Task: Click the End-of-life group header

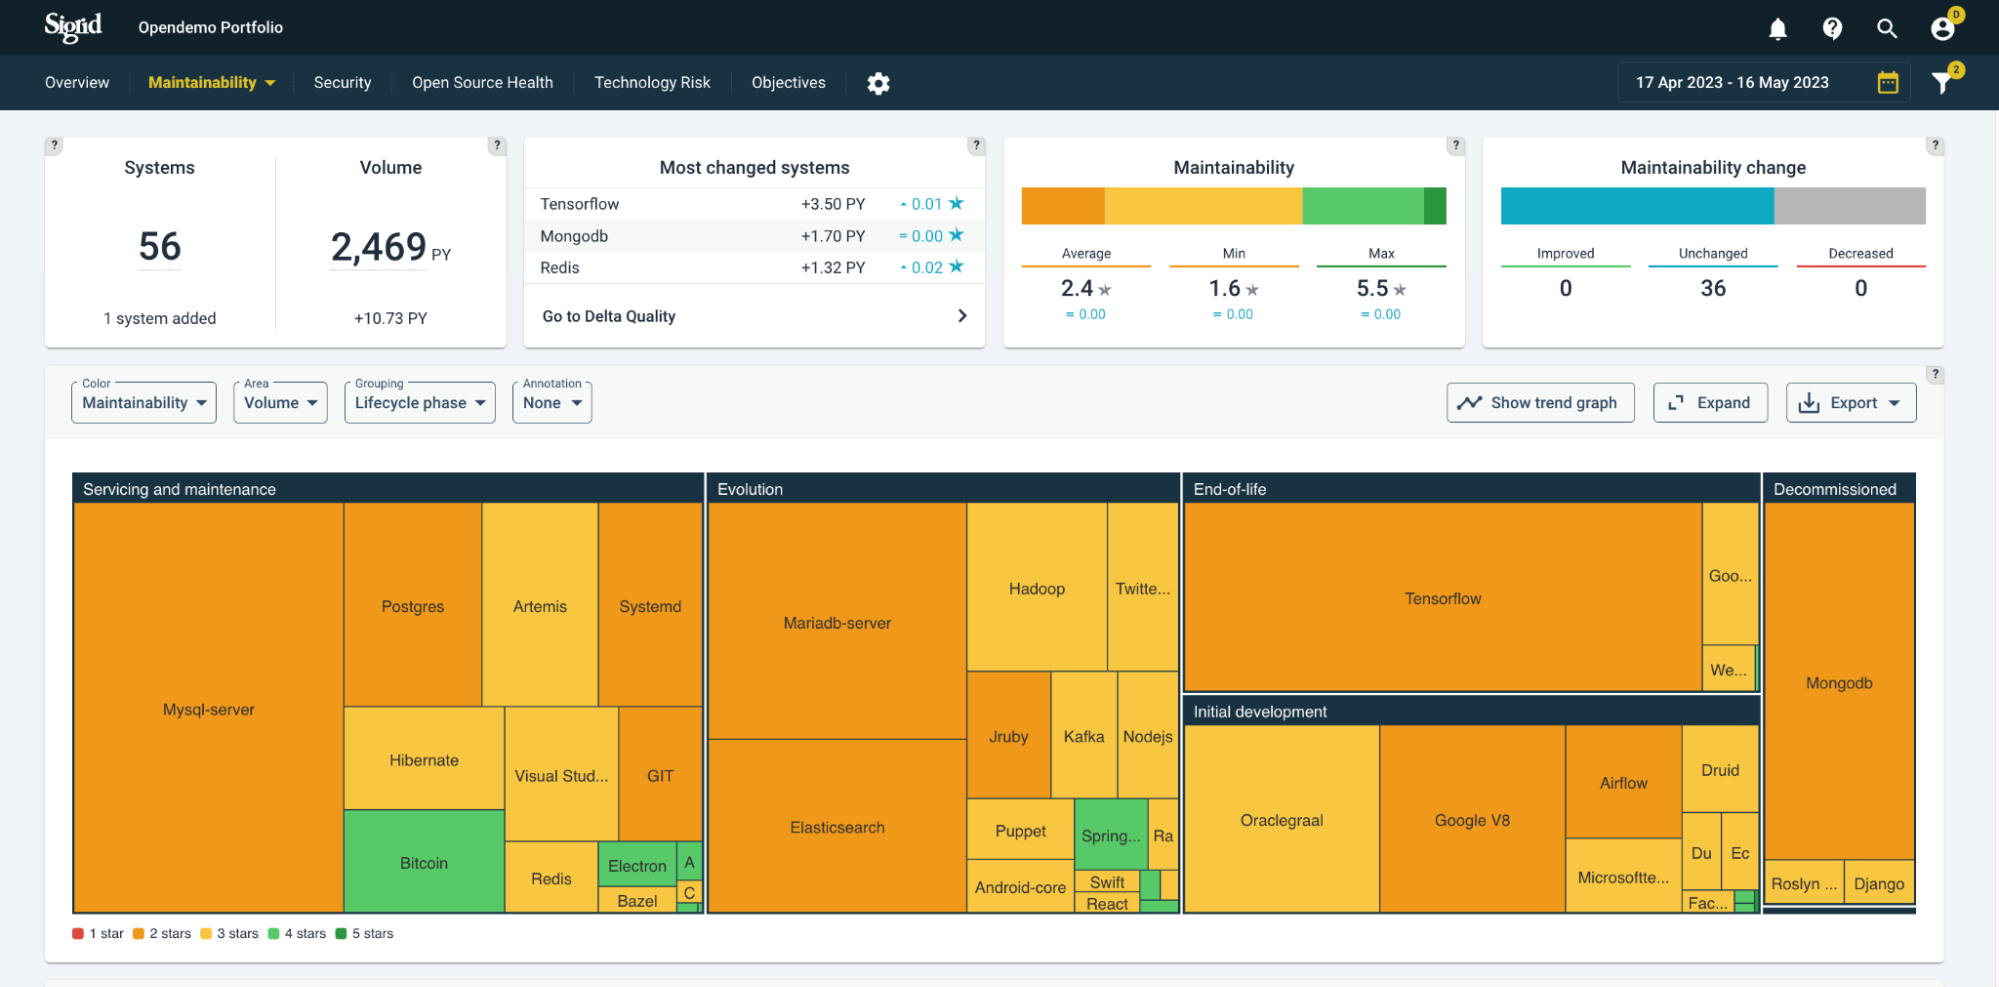Action: point(1471,489)
